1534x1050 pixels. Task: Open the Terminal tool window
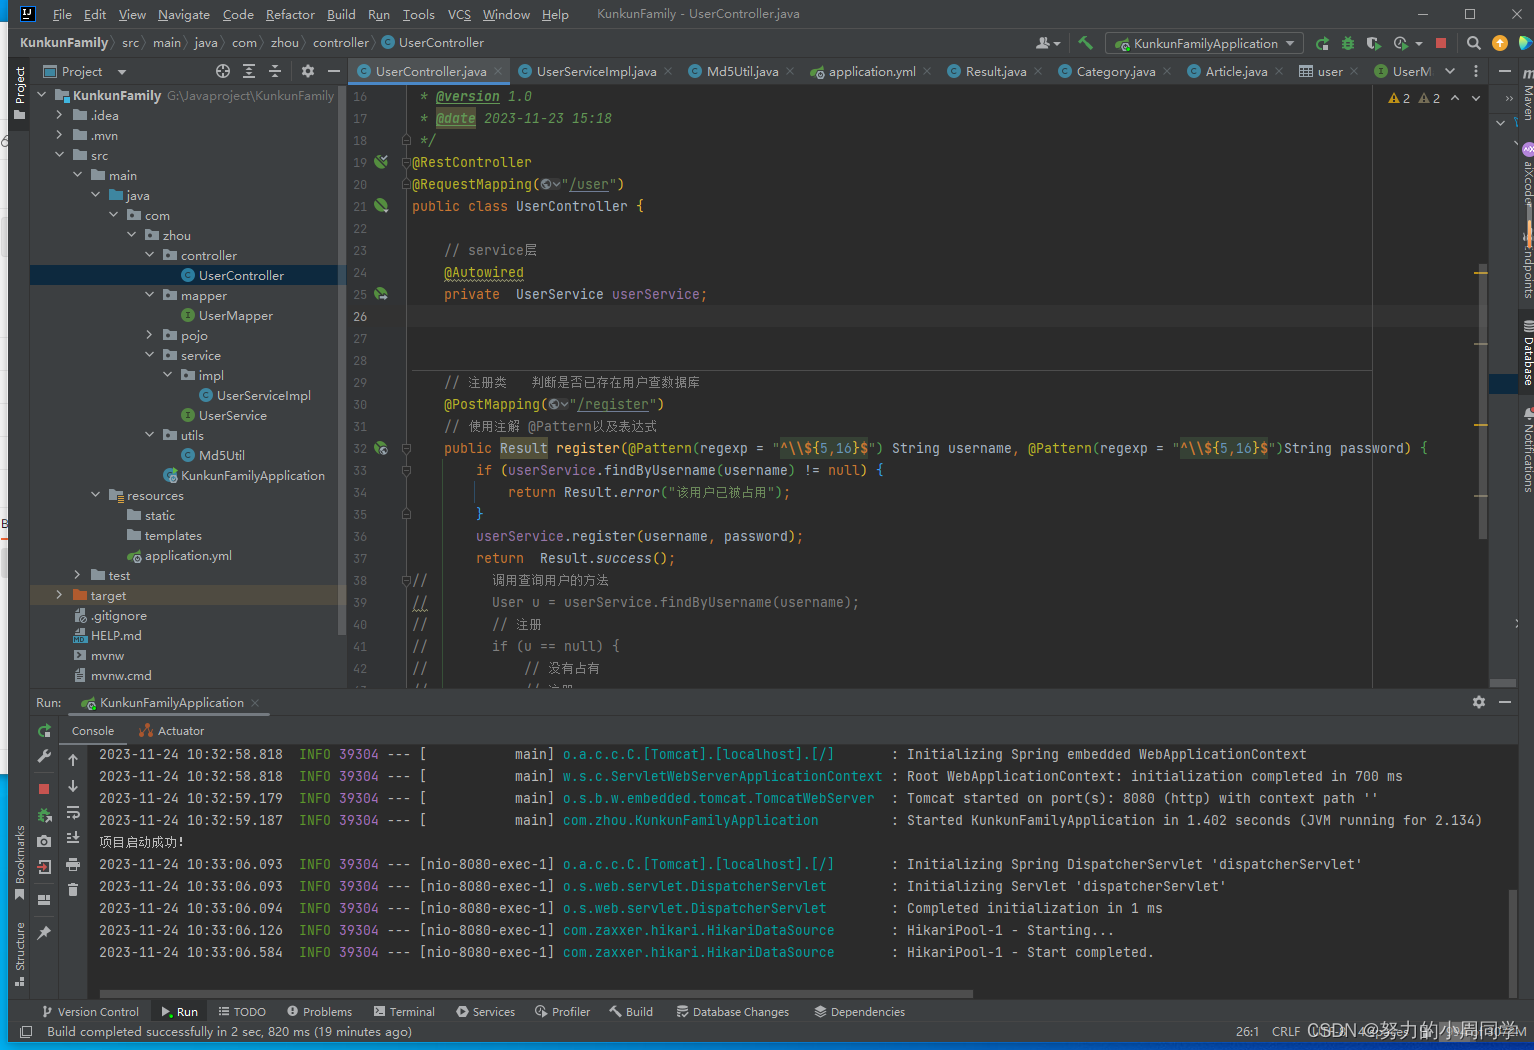tap(404, 1012)
